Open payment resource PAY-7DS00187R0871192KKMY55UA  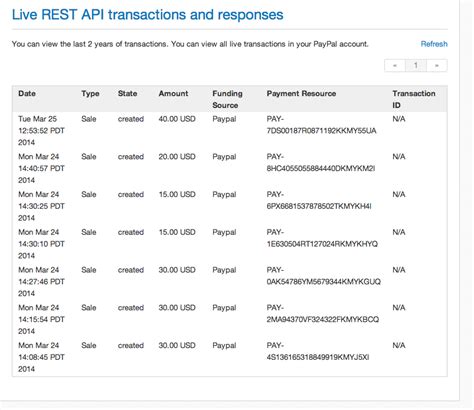pos(321,125)
